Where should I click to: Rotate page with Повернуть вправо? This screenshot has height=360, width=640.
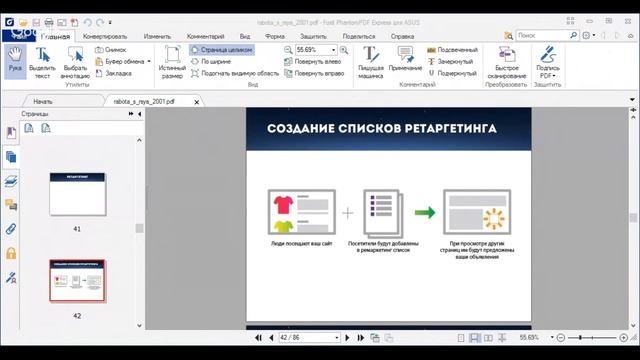click(314, 73)
